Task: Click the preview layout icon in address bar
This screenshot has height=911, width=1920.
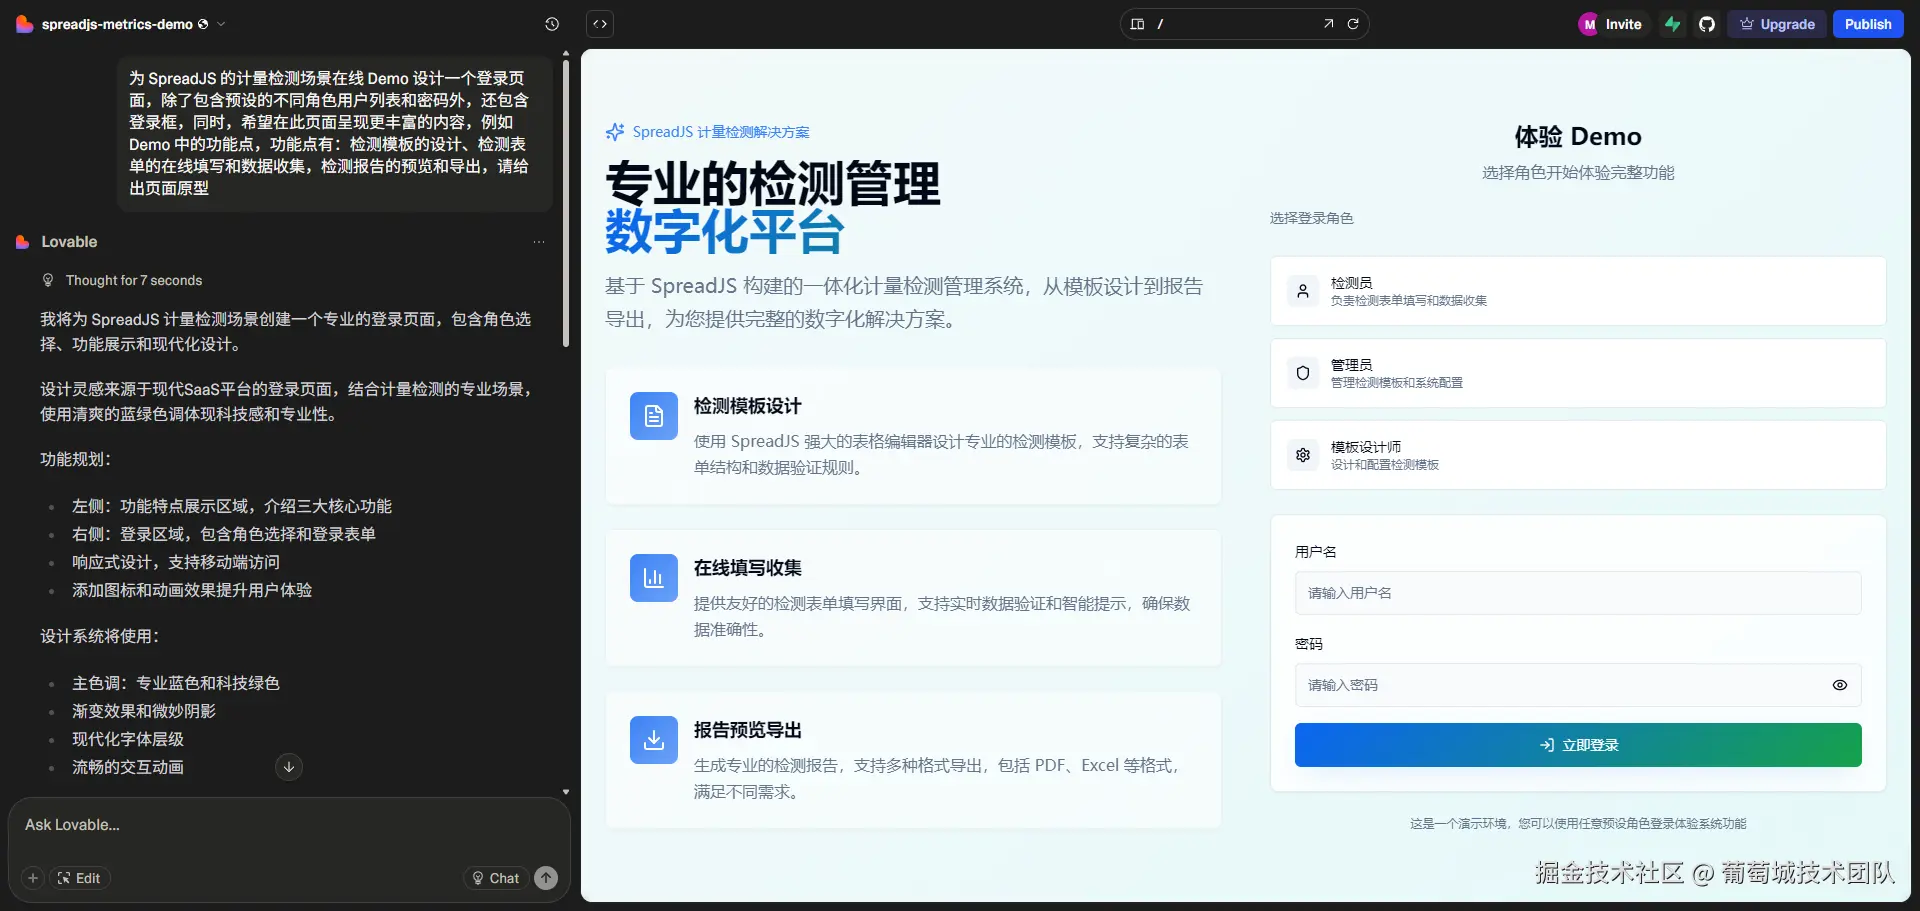Action: (x=1137, y=24)
